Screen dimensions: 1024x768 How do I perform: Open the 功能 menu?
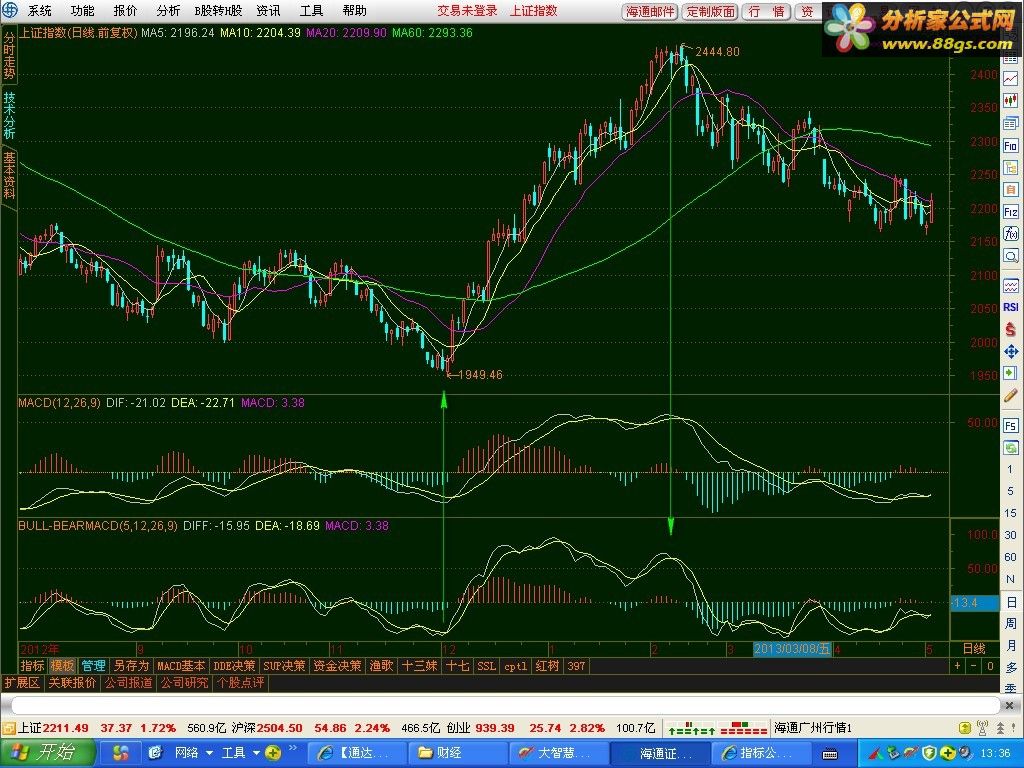82,10
